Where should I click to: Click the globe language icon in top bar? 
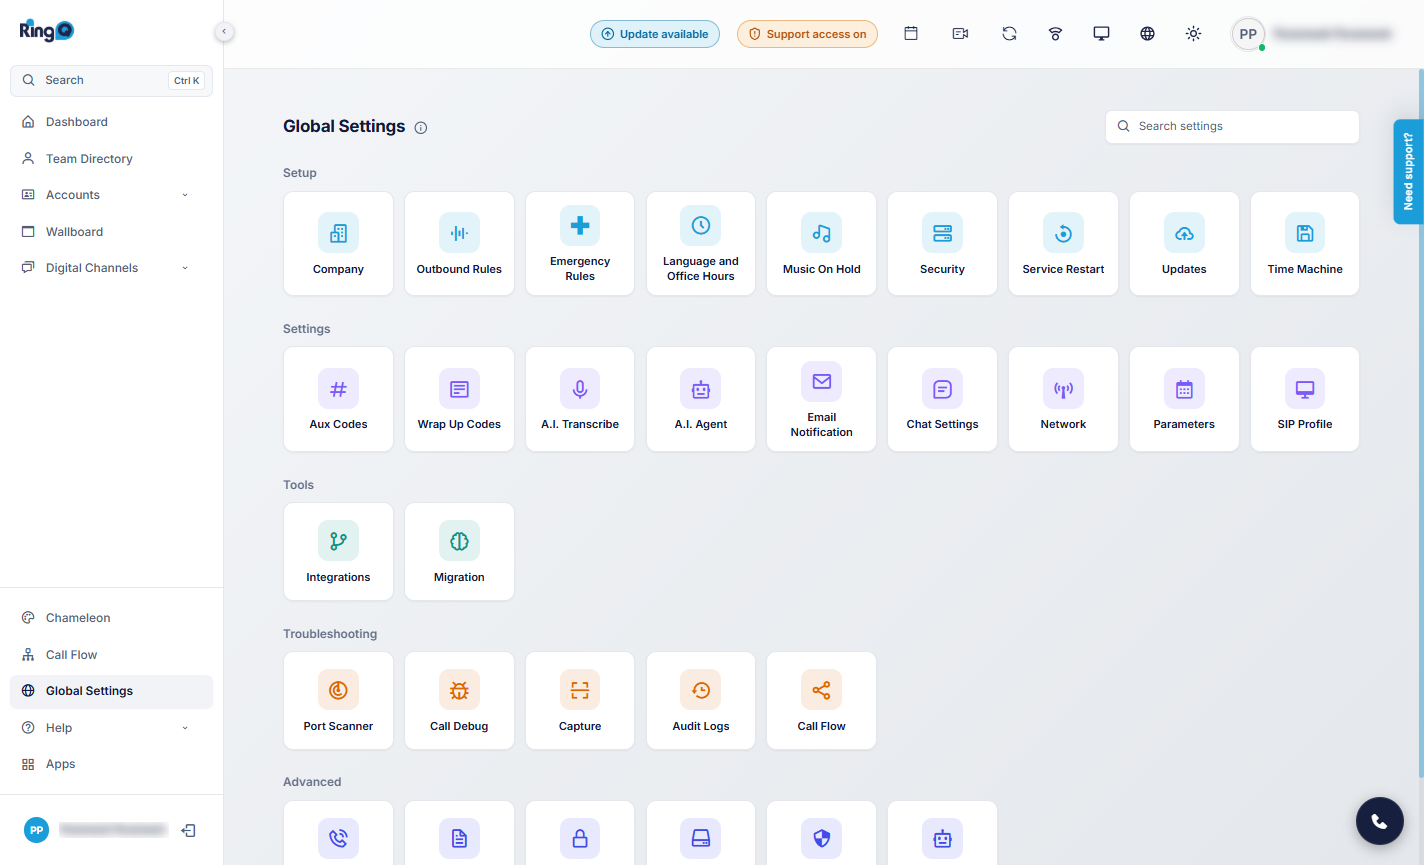(x=1147, y=34)
